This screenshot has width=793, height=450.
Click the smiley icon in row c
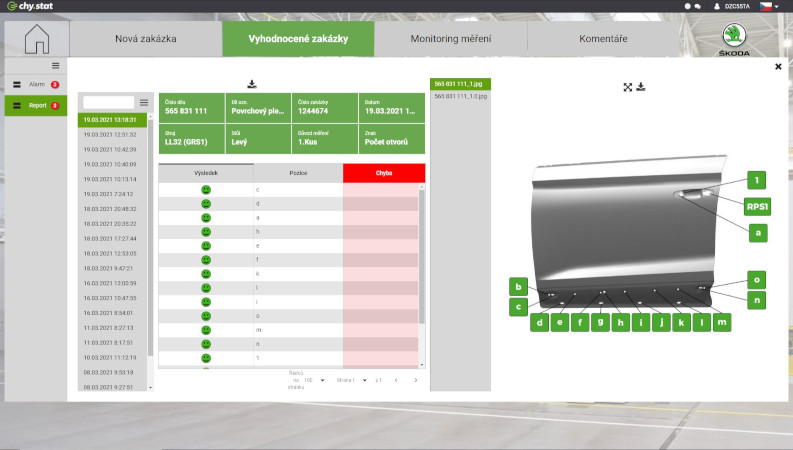tap(206, 190)
